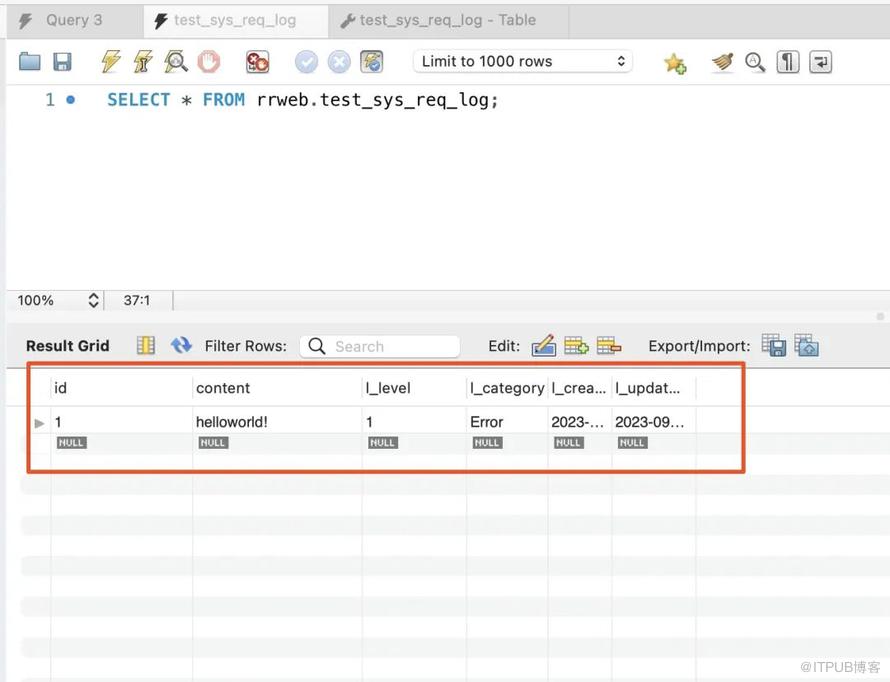Add query to favorites star icon
The width and height of the screenshot is (890, 682).
tap(675, 63)
